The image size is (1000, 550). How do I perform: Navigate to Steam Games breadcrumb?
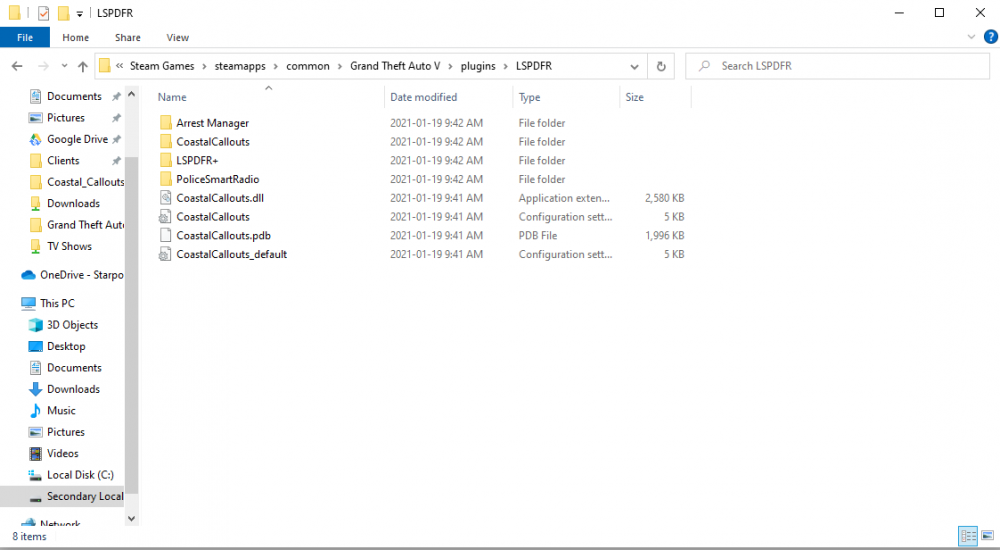click(x=162, y=66)
